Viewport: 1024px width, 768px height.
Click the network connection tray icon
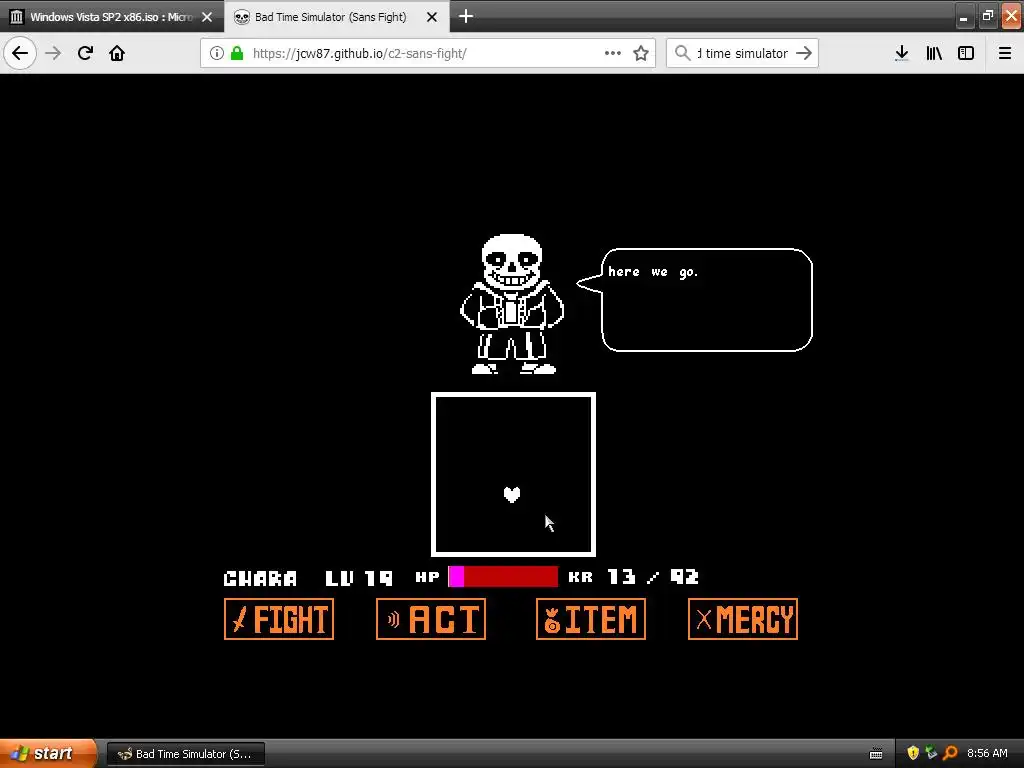tap(931, 754)
